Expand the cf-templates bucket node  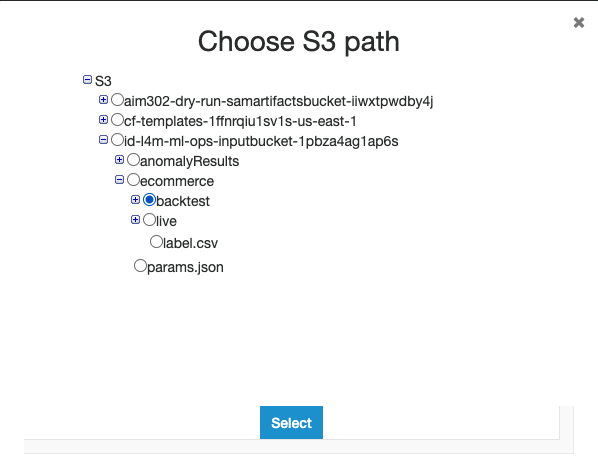(x=103, y=120)
